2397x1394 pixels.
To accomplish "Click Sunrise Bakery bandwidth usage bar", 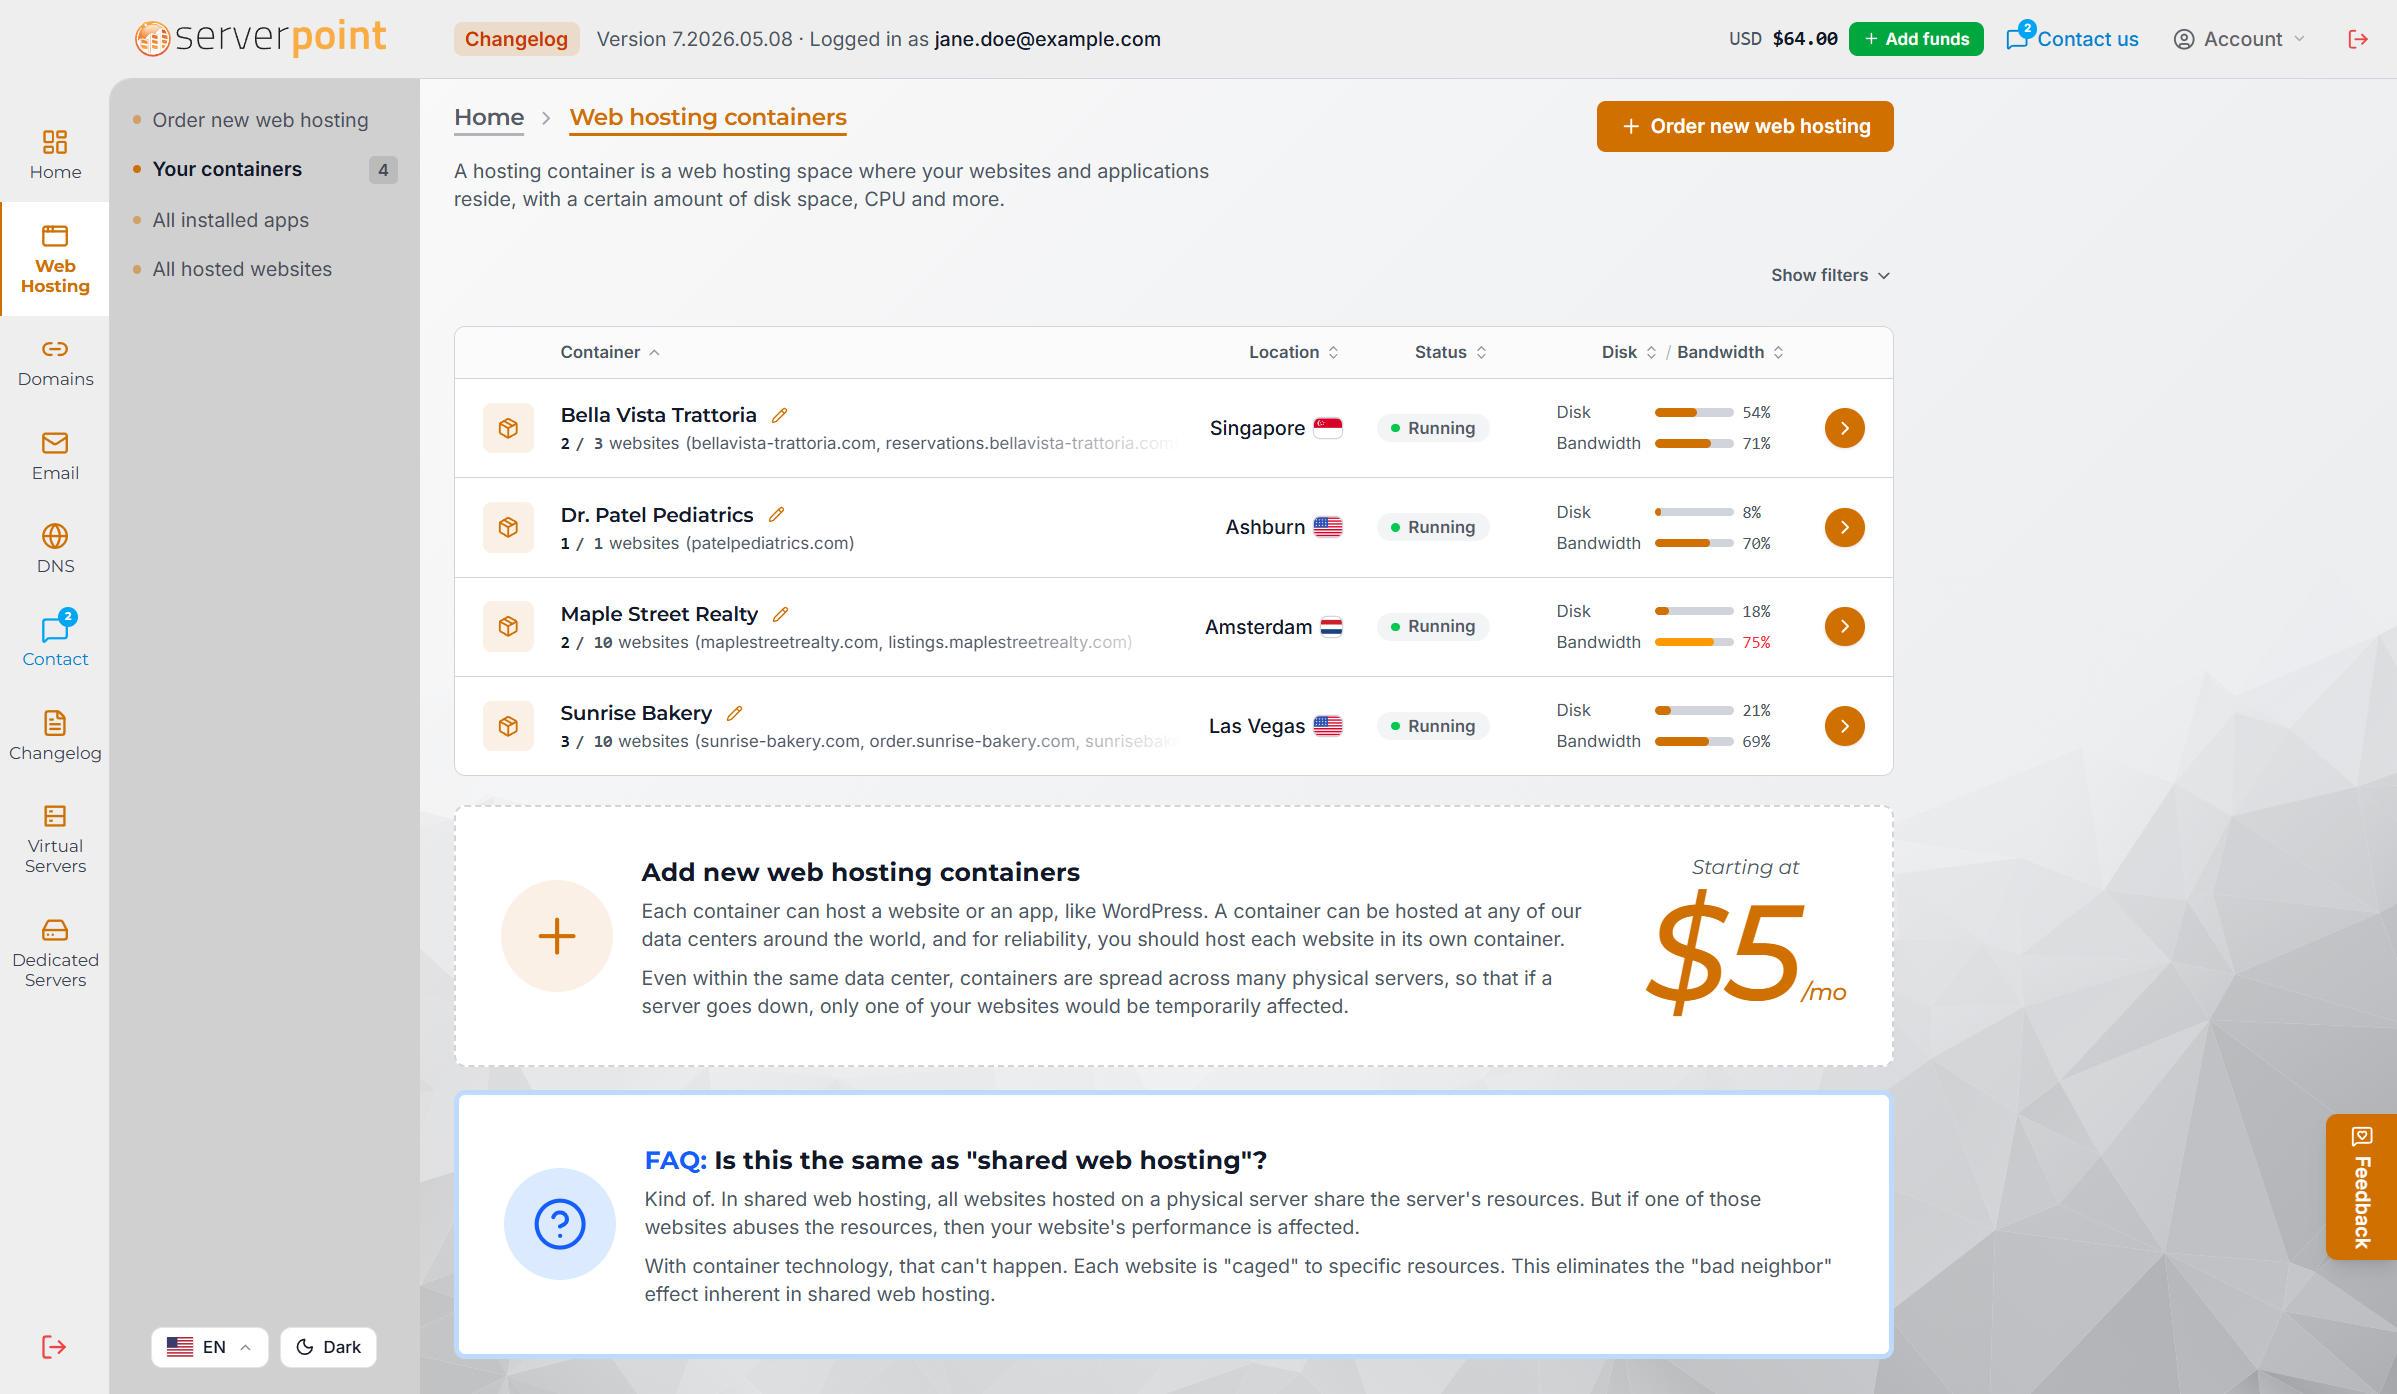I will click(x=1694, y=741).
